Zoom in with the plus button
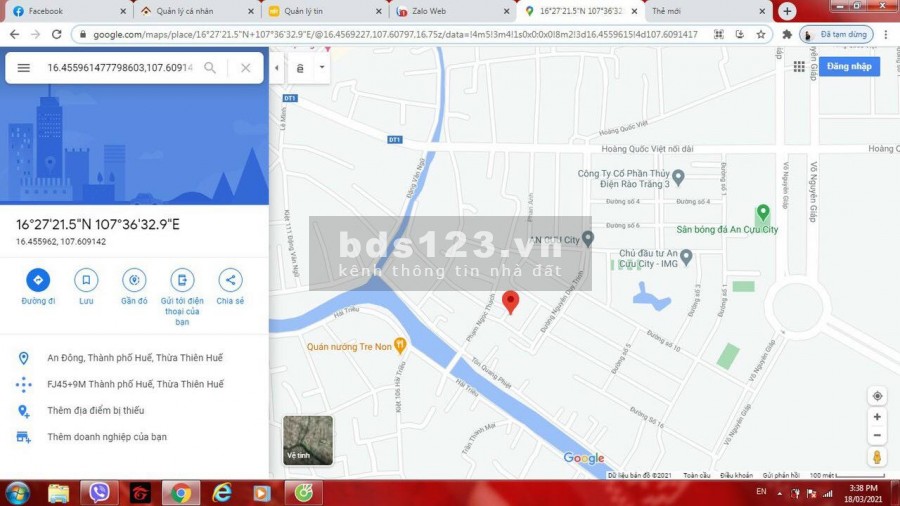Viewport: 900px width, 506px height. point(877,417)
